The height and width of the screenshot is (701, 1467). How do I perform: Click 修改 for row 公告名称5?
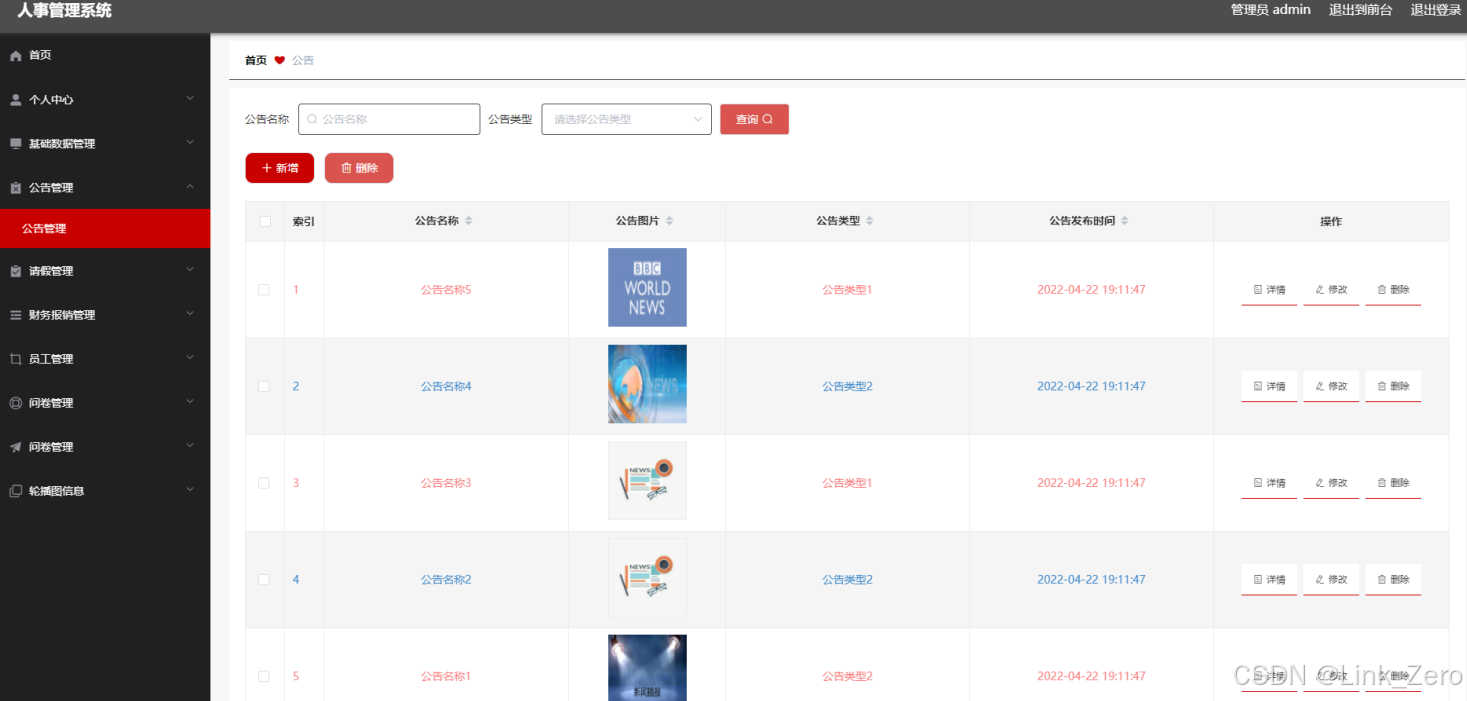1331,290
